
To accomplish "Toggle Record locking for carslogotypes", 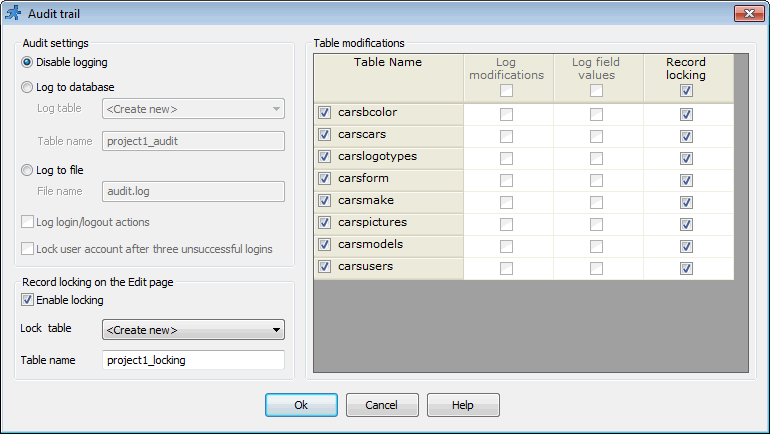I will pyautogui.click(x=686, y=159).
